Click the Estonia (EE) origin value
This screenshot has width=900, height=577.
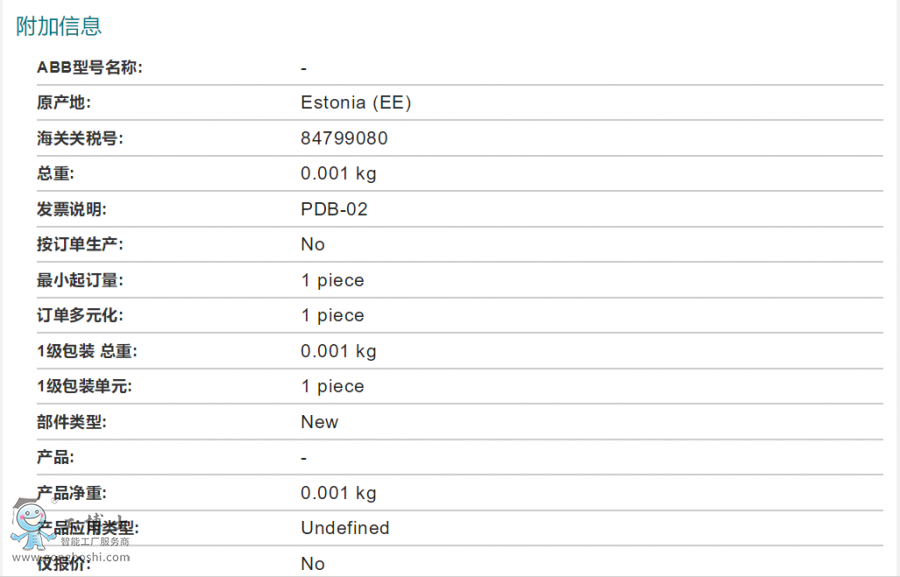point(356,102)
